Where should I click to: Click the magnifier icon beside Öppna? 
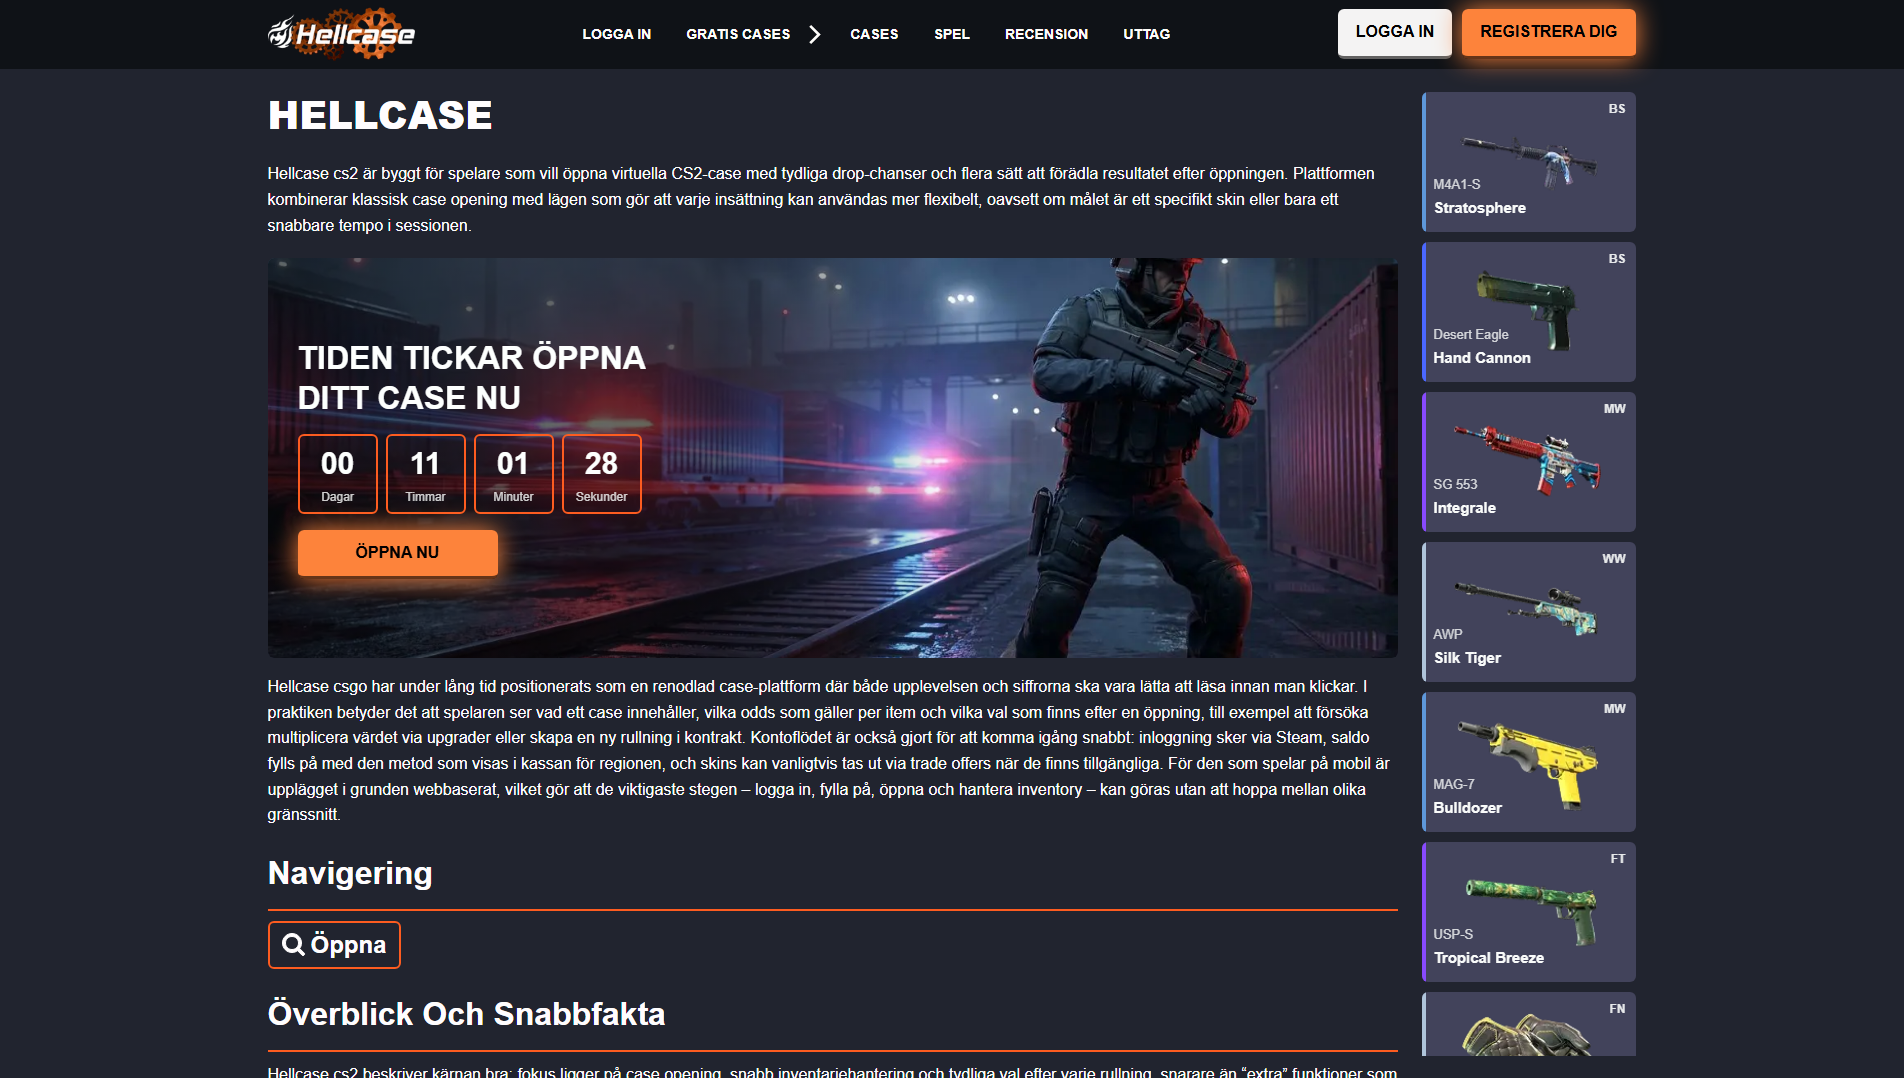[x=293, y=944]
